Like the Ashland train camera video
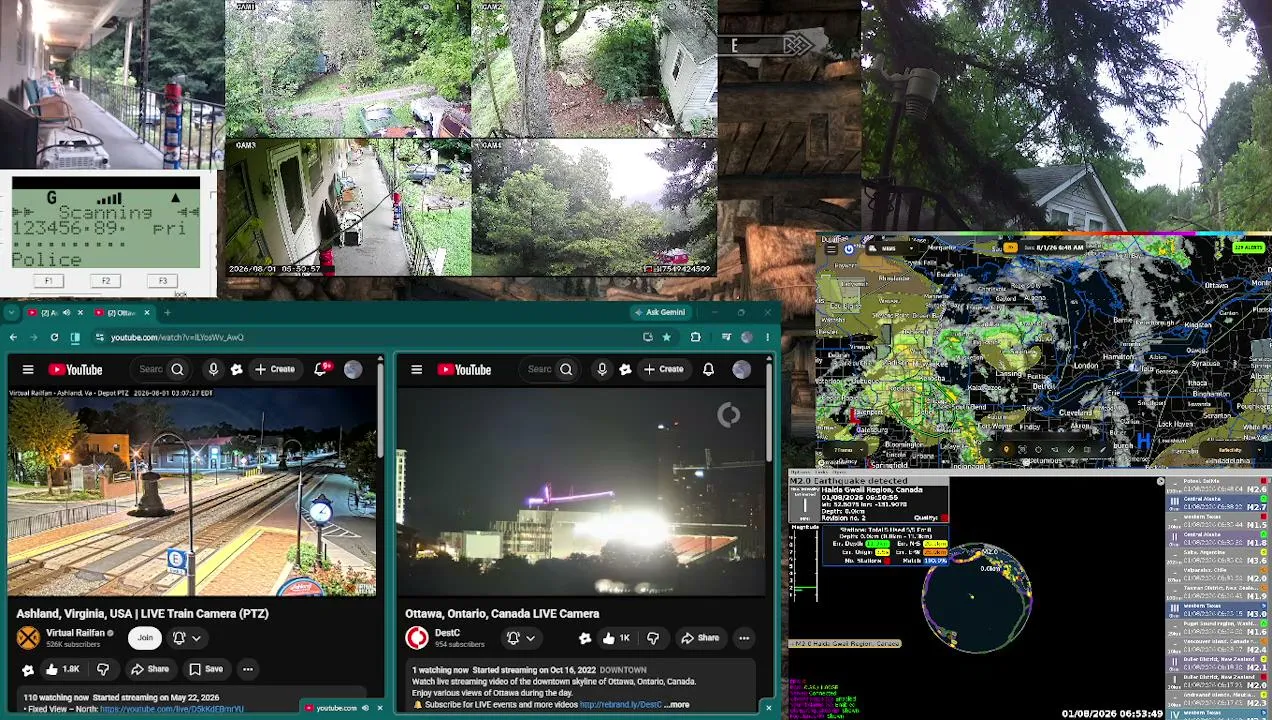Viewport: 1272px width, 720px height. point(61,669)
